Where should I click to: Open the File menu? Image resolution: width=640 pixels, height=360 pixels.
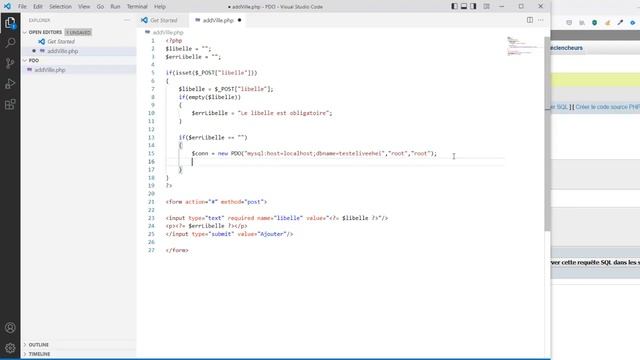click(22, 7)
